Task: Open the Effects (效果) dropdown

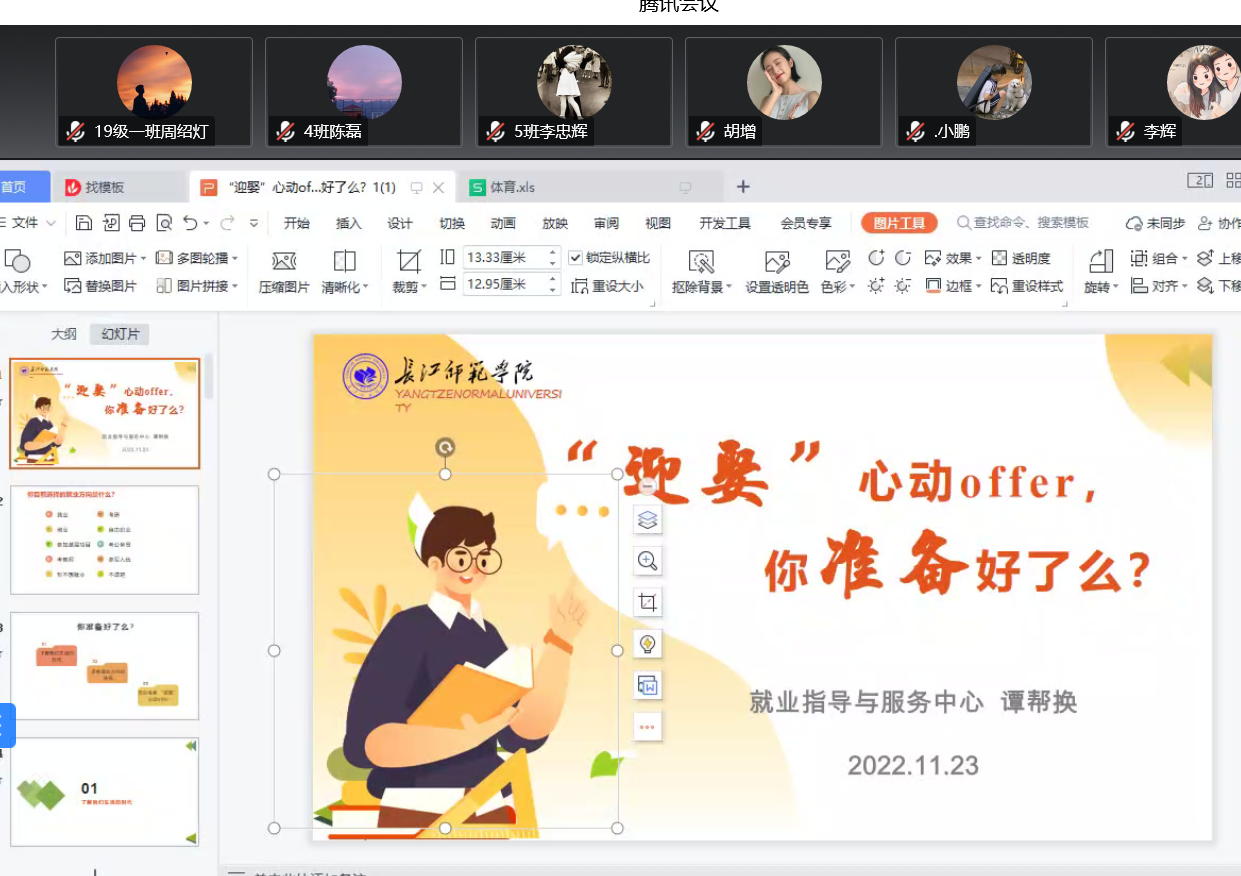Action: 953,258
